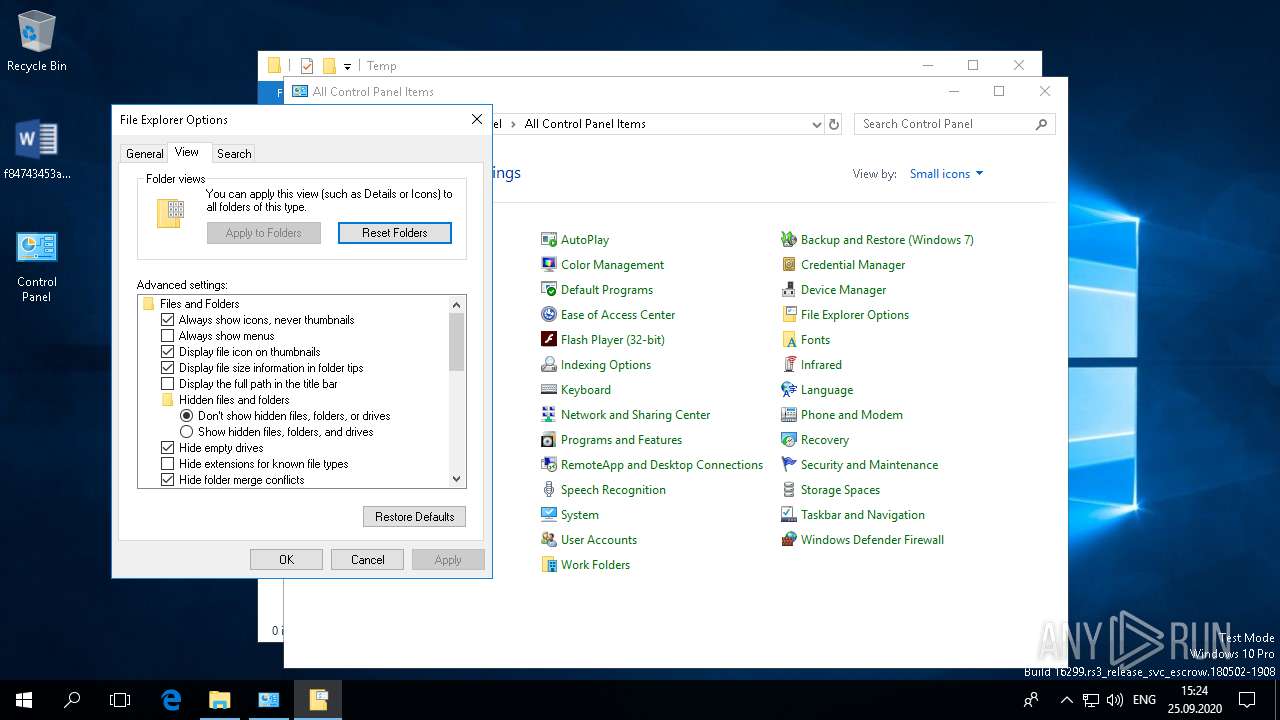Select the View tab

coord(187,152)
